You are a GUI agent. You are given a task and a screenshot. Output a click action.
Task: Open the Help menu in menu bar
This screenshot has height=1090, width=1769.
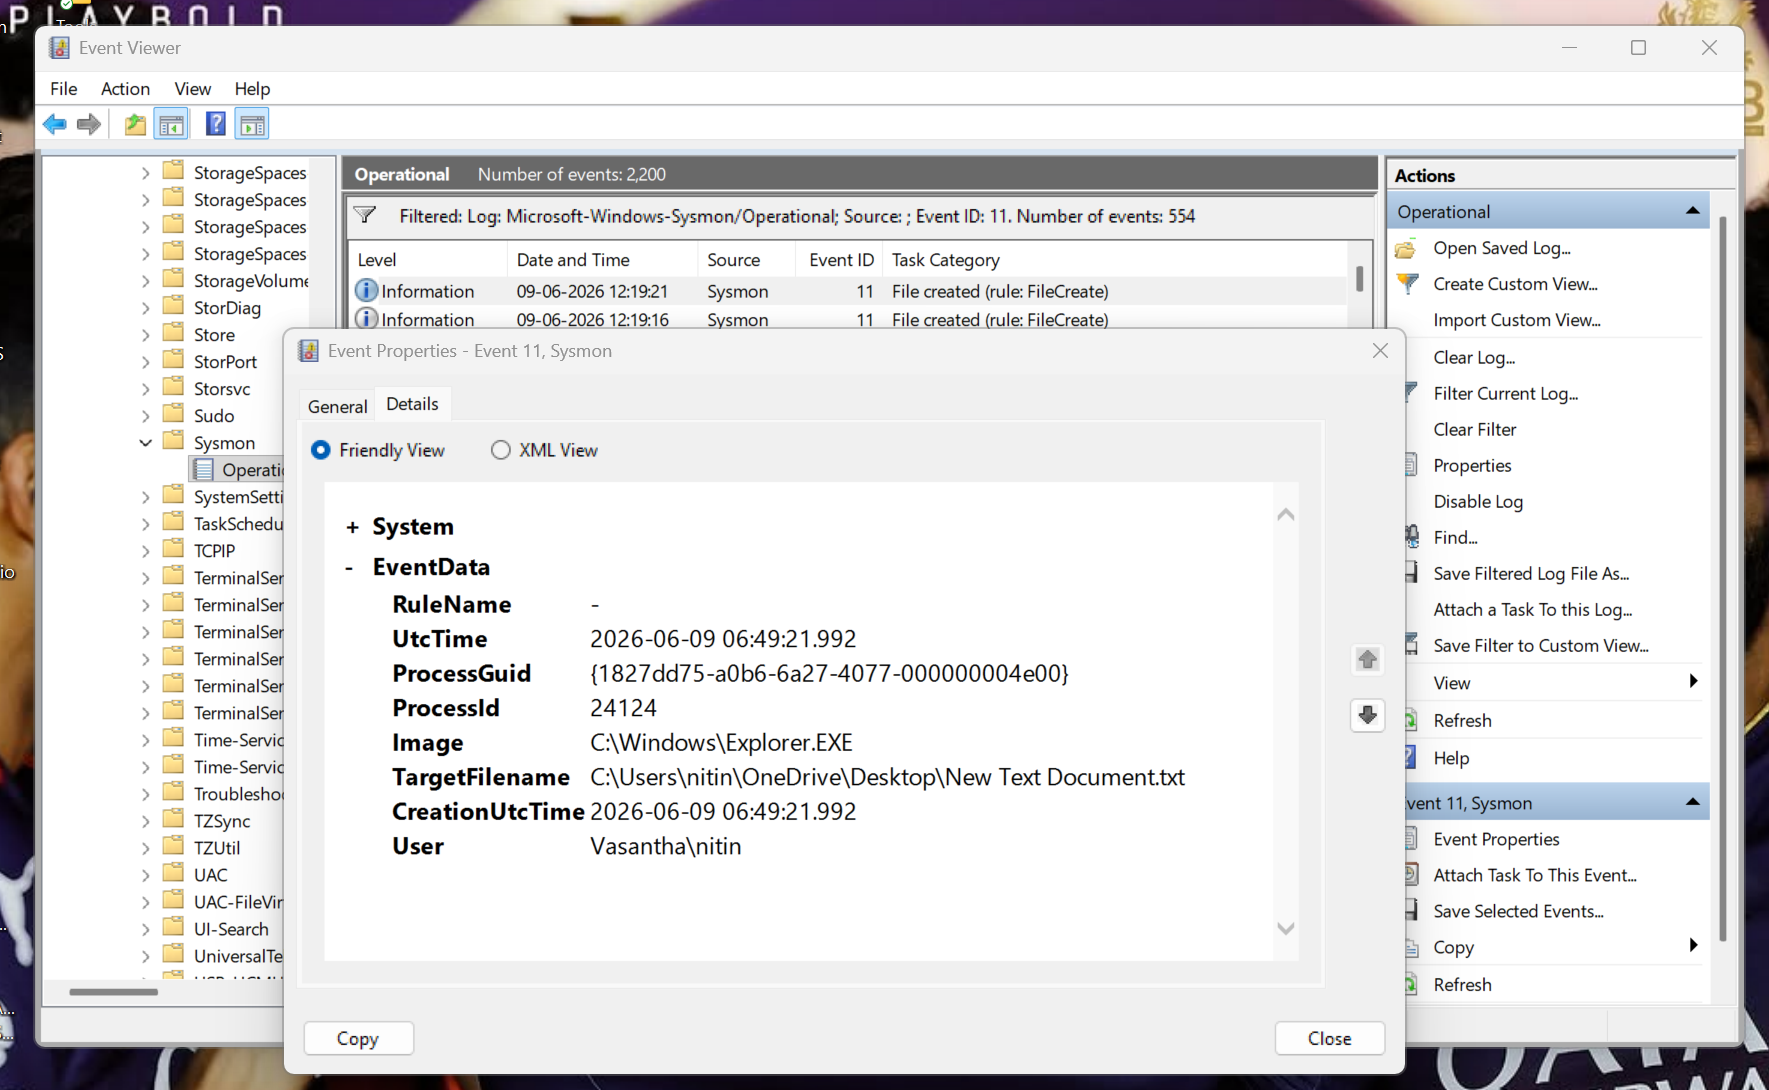coord(252,89)
